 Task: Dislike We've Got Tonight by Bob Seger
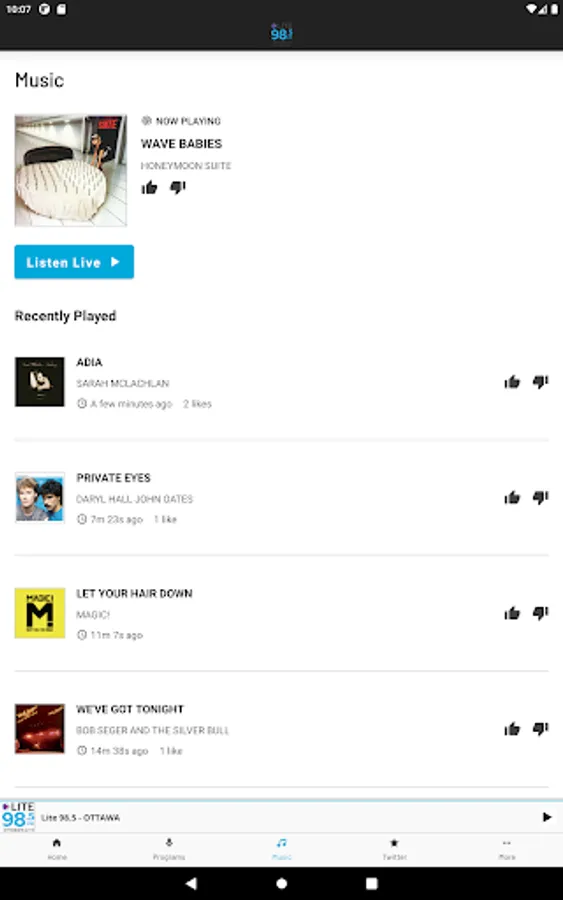click(541, 729)
